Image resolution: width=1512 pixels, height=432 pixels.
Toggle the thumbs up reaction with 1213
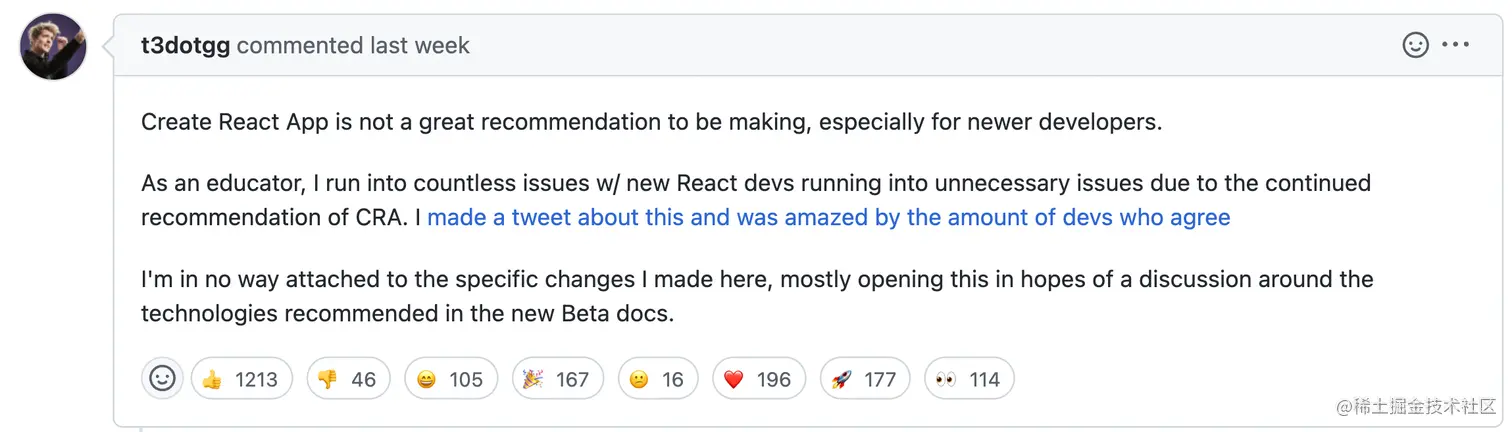241,379
